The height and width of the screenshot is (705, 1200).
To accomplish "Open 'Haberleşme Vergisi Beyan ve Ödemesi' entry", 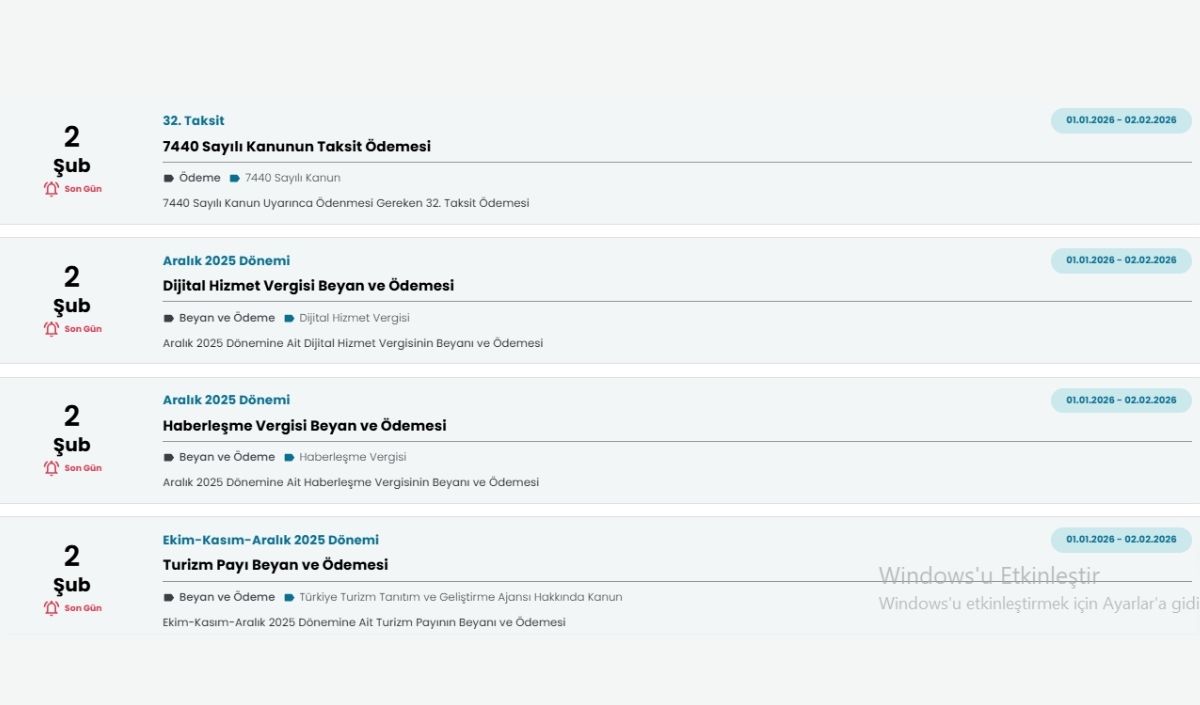I will 304,426.
